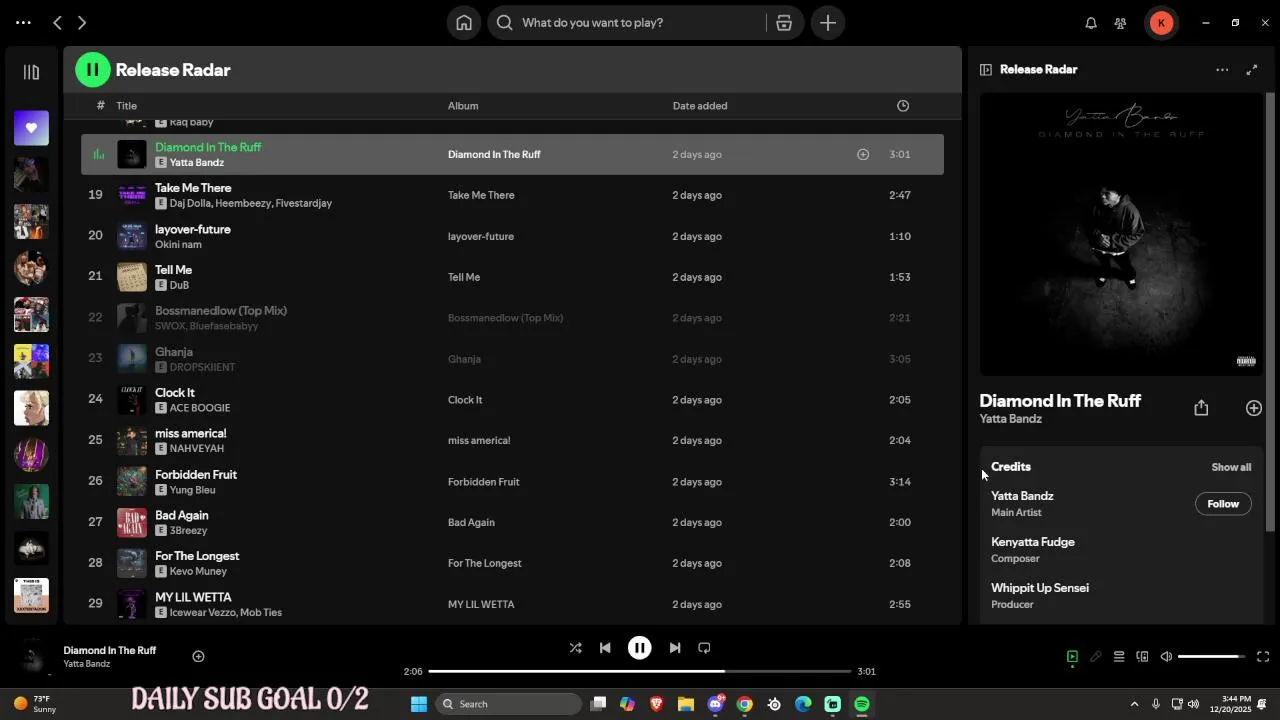Toggle shuffle in the player
Screen dimensions: 1280x720
(x=575, y=648)
